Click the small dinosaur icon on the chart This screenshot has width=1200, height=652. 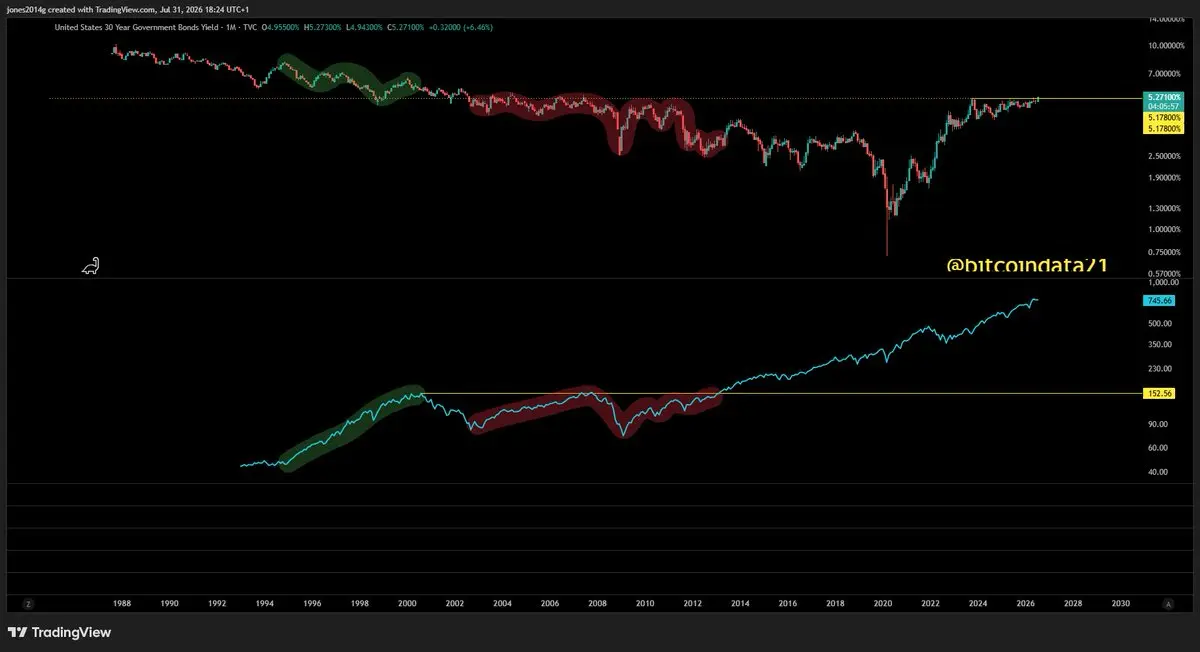click(90, 266)
